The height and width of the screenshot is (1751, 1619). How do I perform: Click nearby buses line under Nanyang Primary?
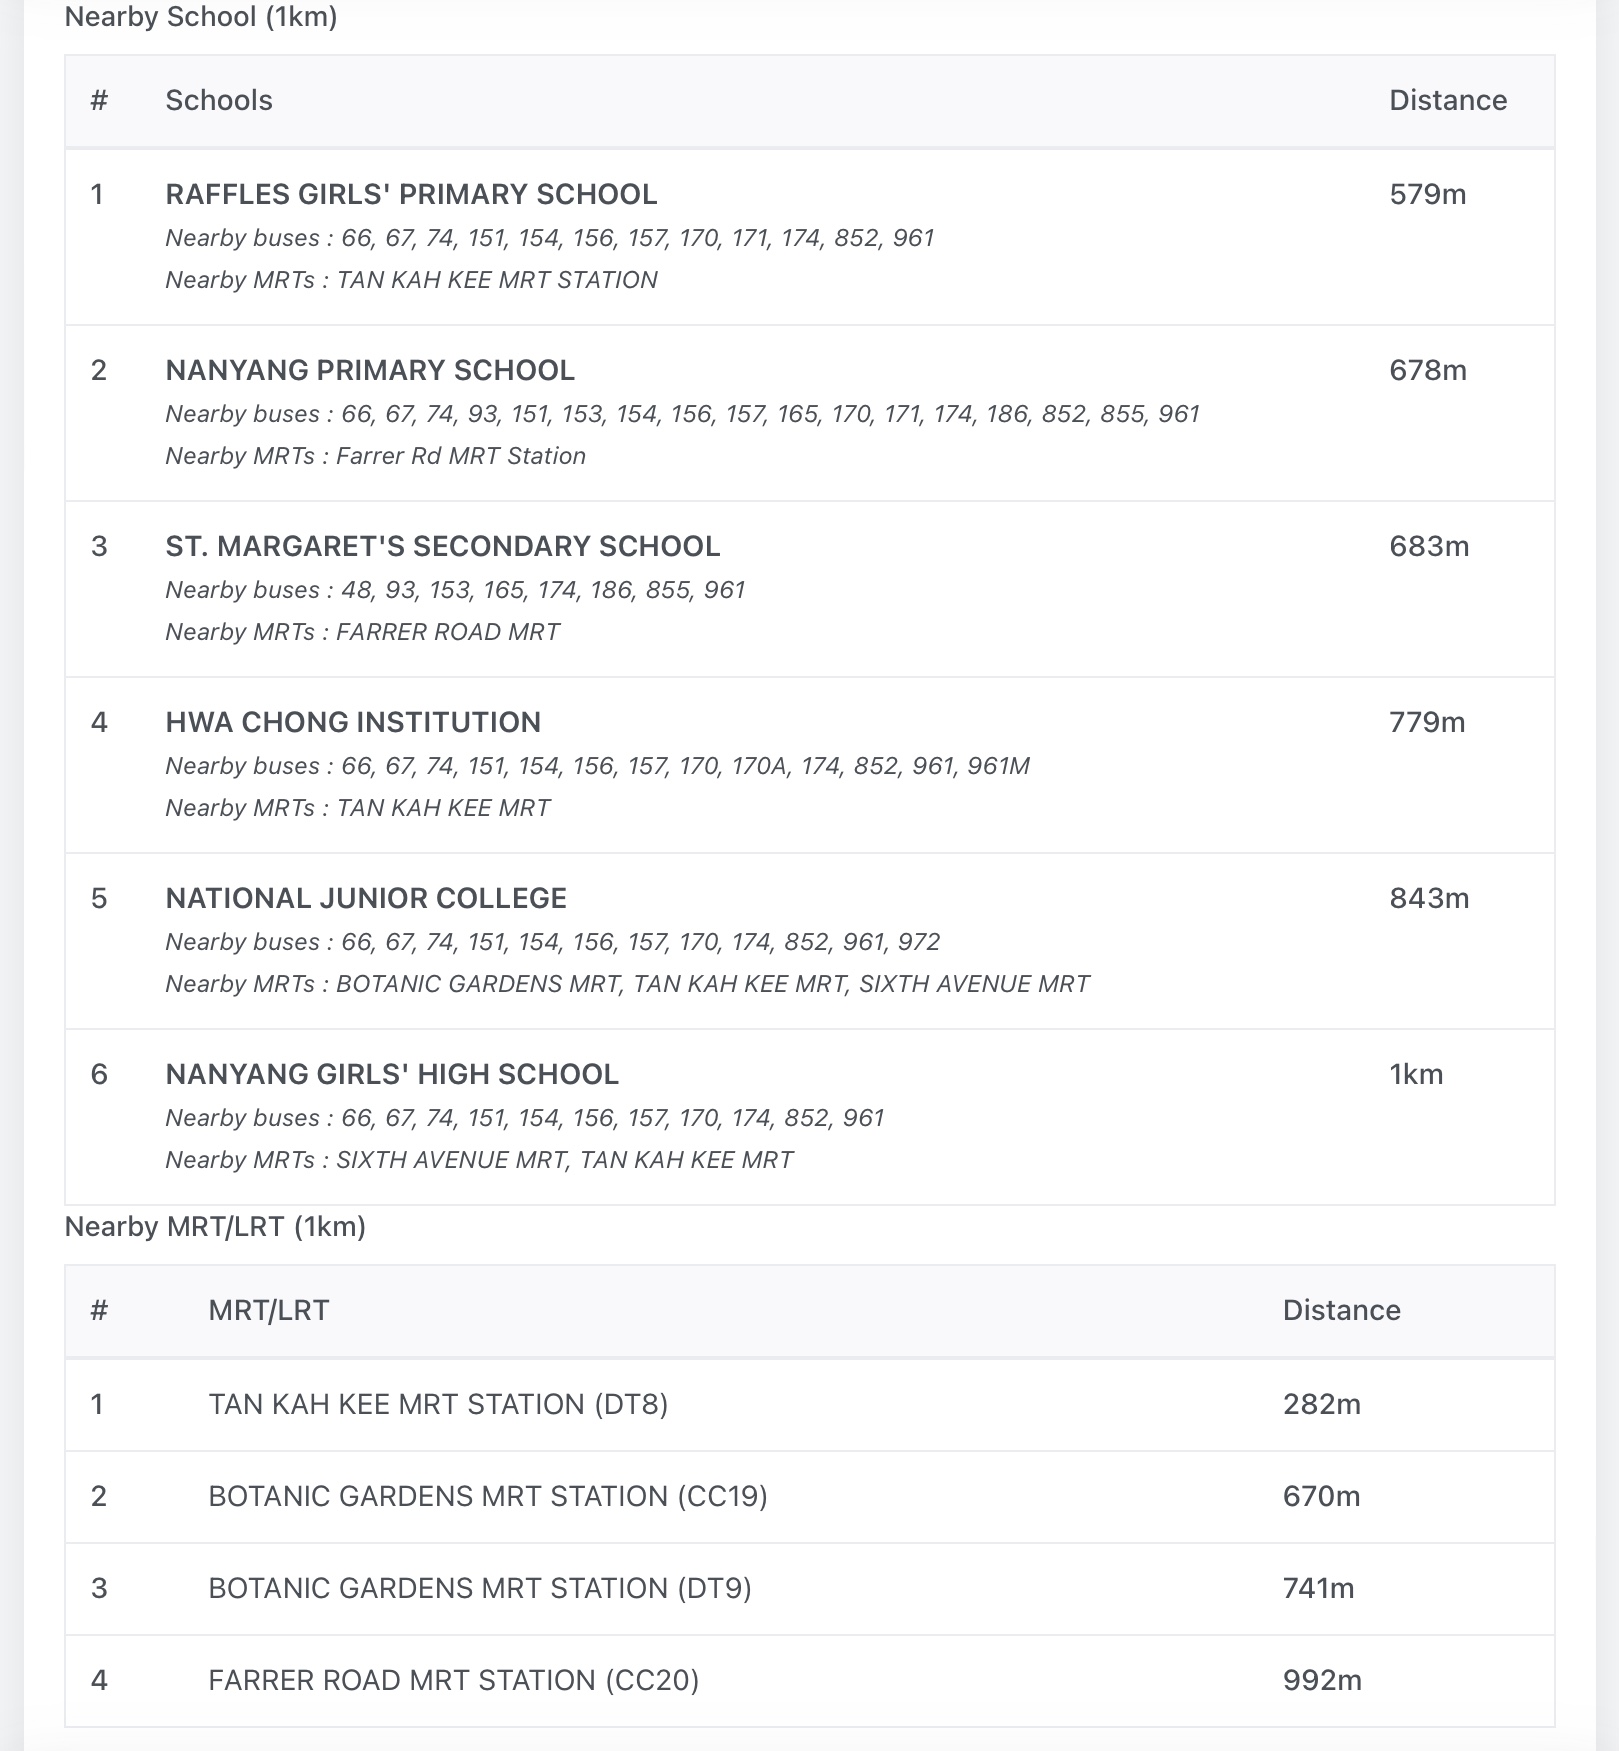click(x=682, y=414)
